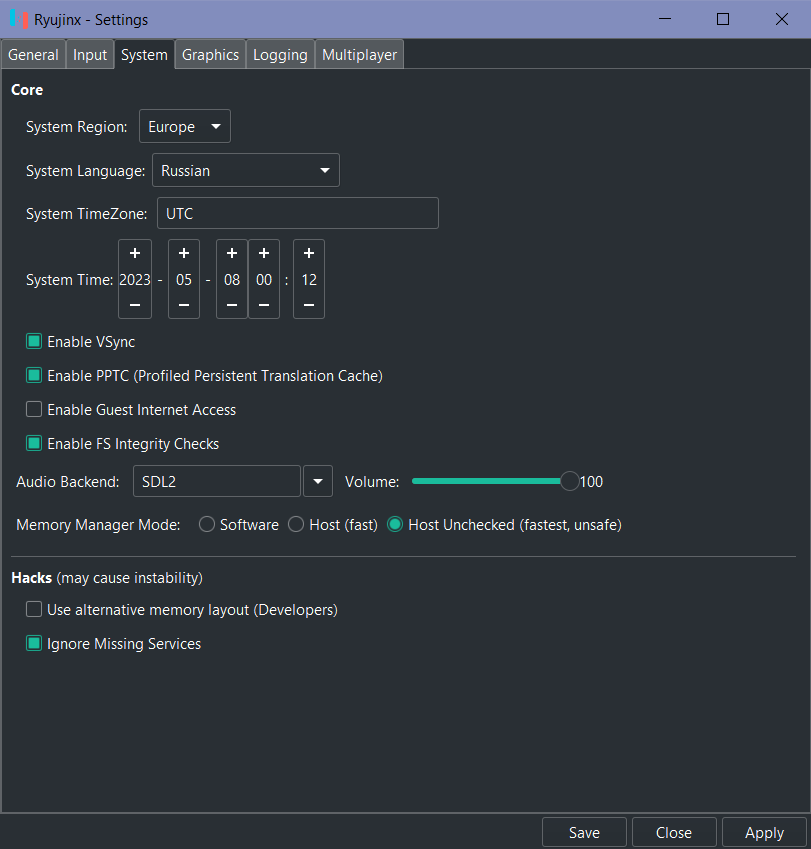Click the 'Core' section heading
The image size is (811, 849).
27,90
